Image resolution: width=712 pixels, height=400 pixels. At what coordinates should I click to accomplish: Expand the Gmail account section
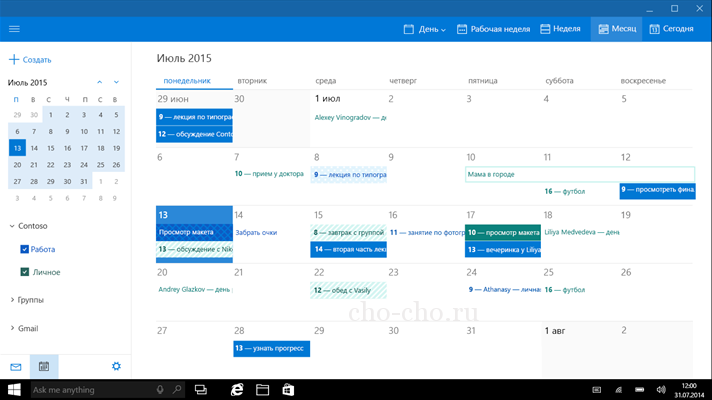(x=12, y=328)
